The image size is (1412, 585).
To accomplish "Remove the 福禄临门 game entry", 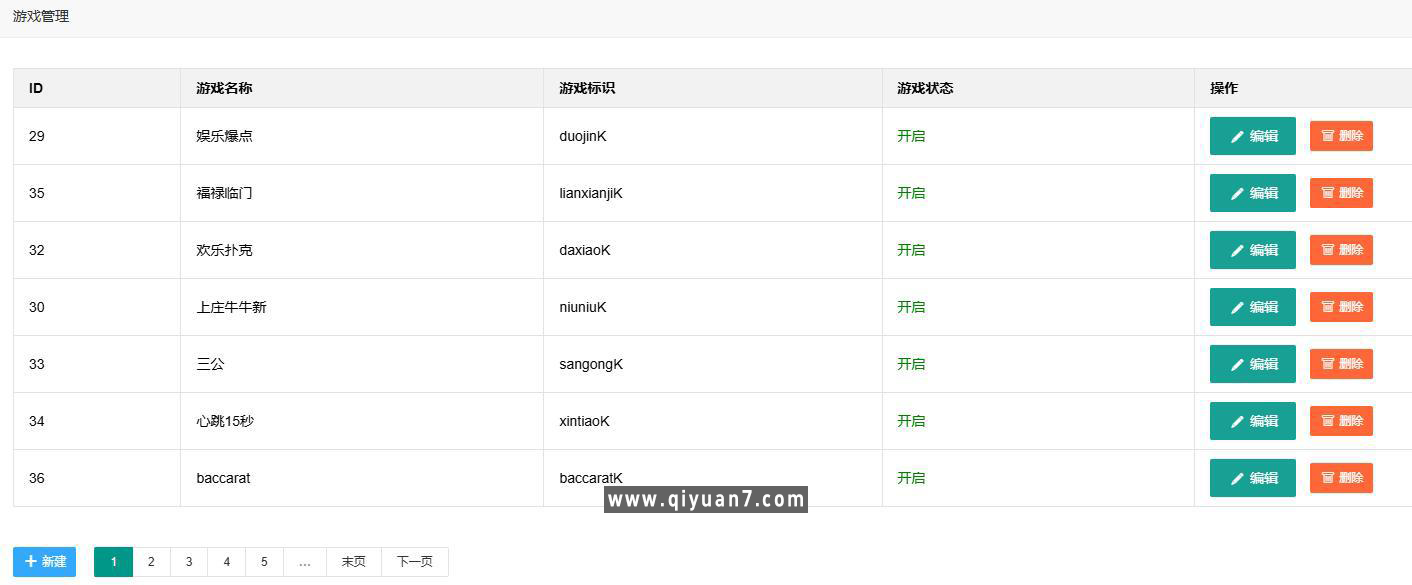I will coord(1341,193).
